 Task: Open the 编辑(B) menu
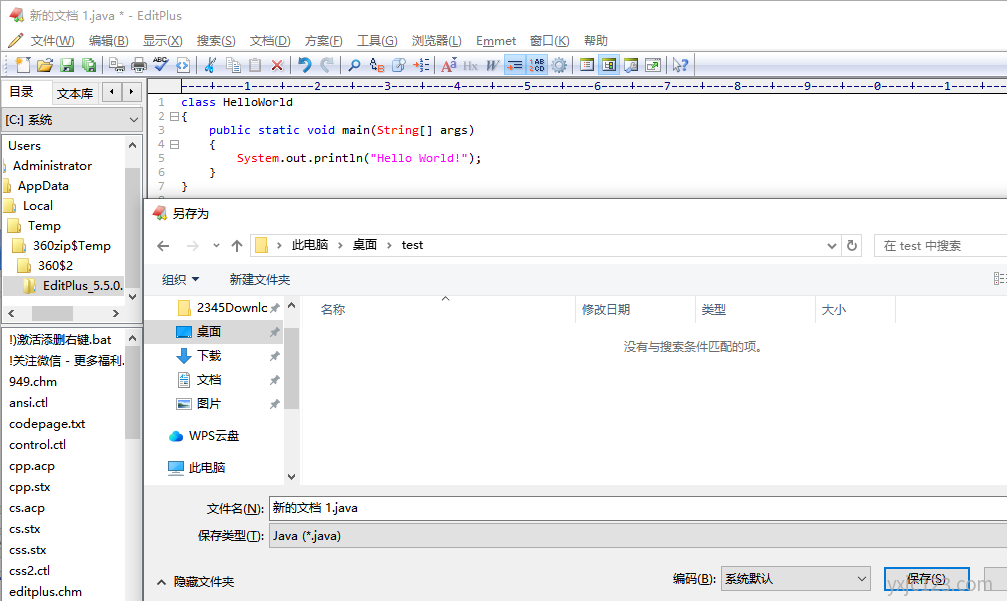(x=109, y=40)
